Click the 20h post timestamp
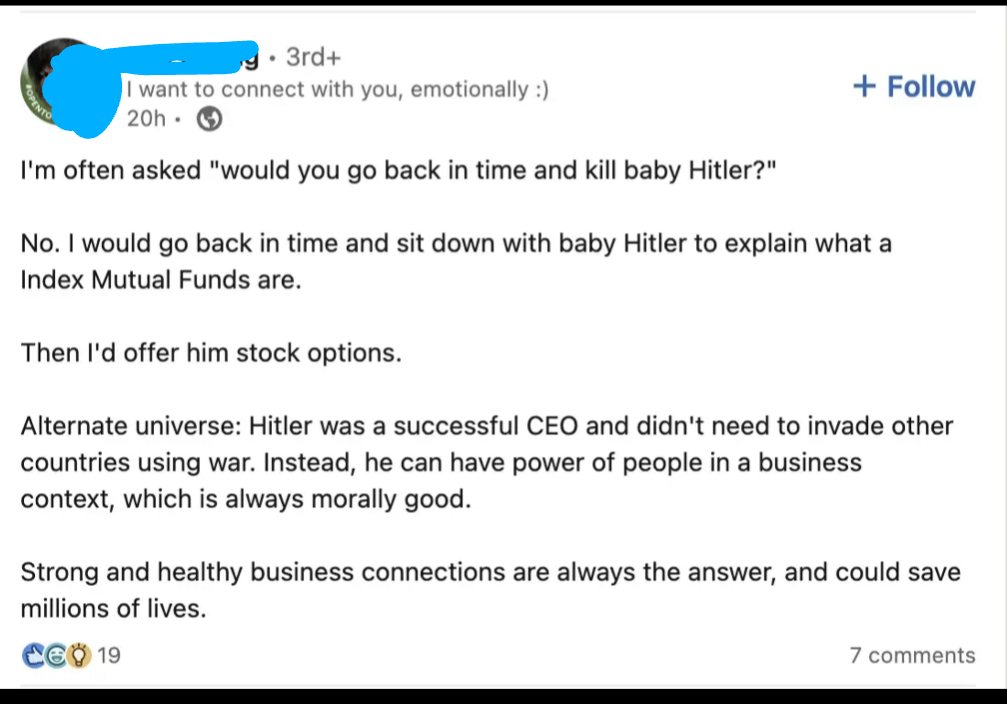Image resolution: width=1007 pixels, height=704 pixels. 146,119
